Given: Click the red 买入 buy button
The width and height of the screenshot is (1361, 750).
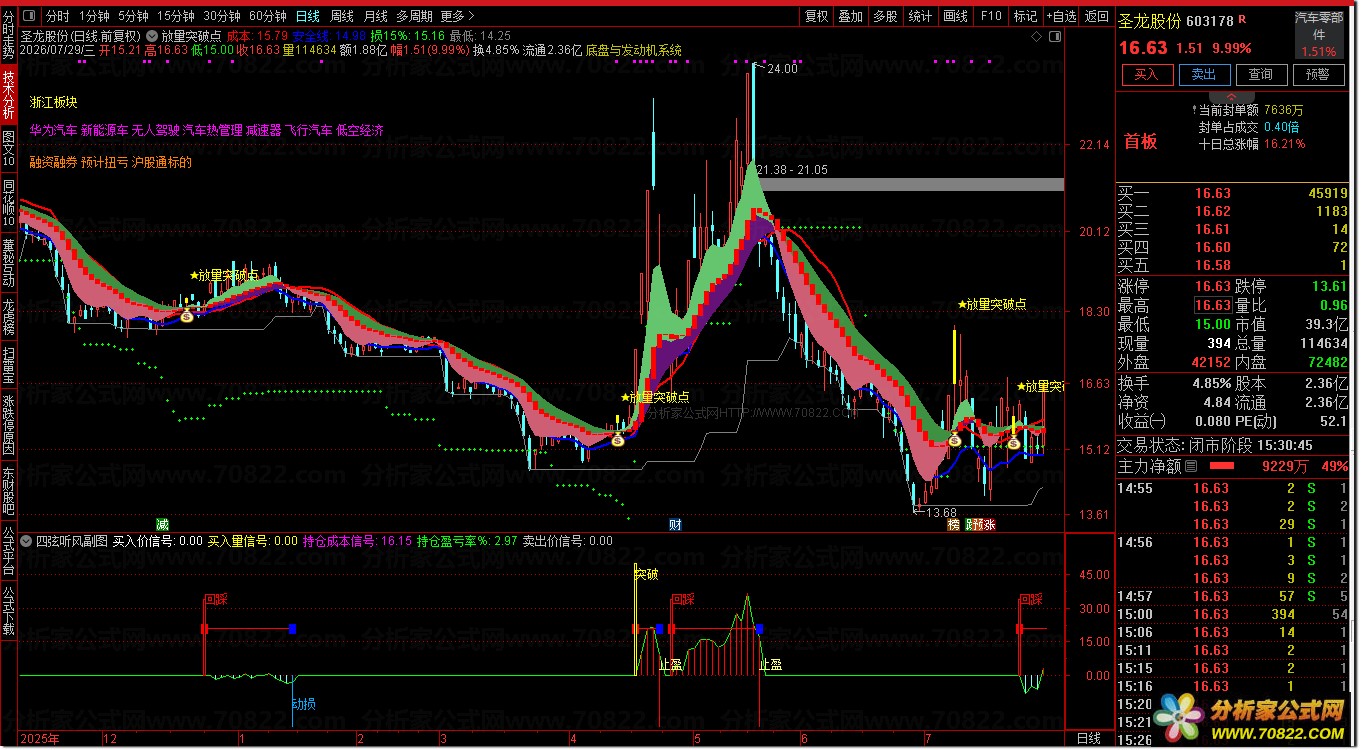Looking at the screenshot, I should point(1146,75).
